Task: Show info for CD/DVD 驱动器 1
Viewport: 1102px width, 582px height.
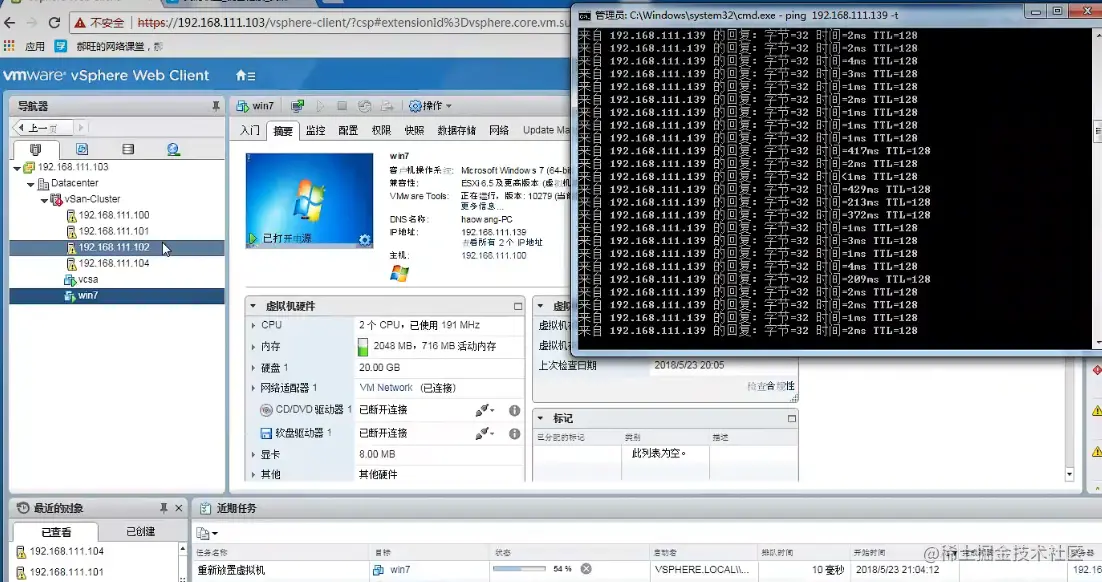Action: click(514, 410)
